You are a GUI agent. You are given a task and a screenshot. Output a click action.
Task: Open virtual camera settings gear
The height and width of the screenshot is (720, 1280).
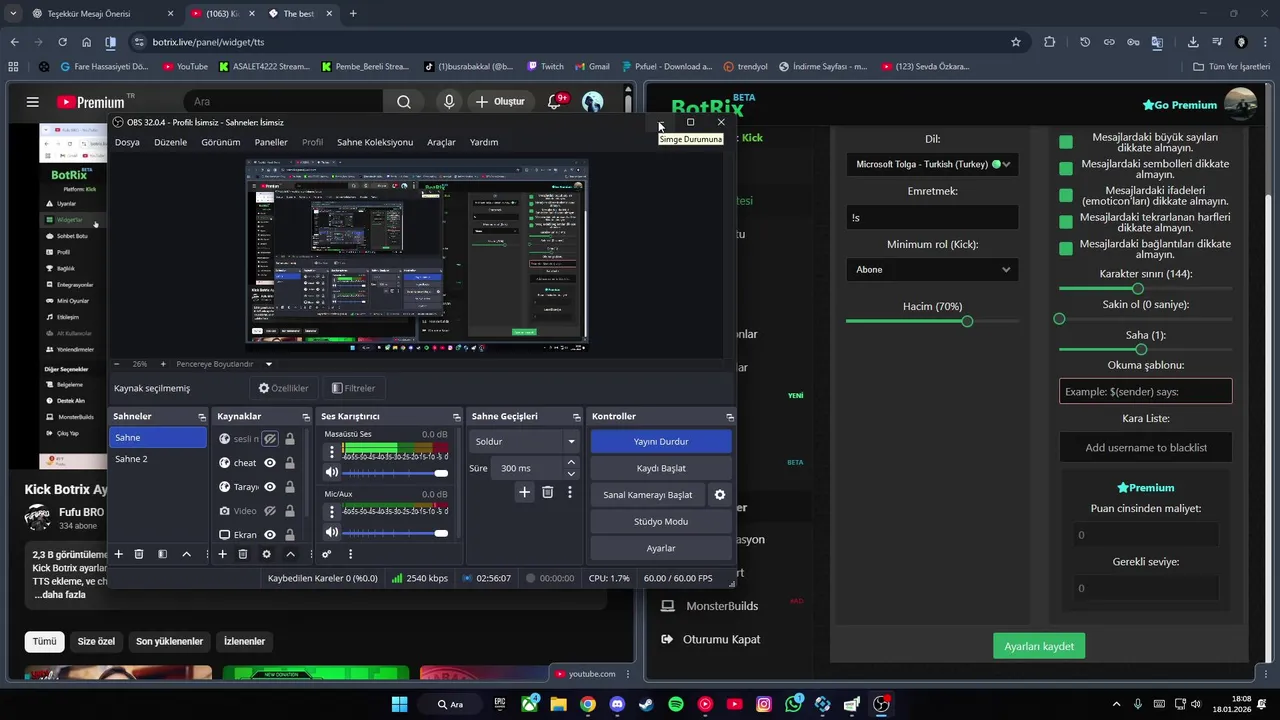point(719,495)
